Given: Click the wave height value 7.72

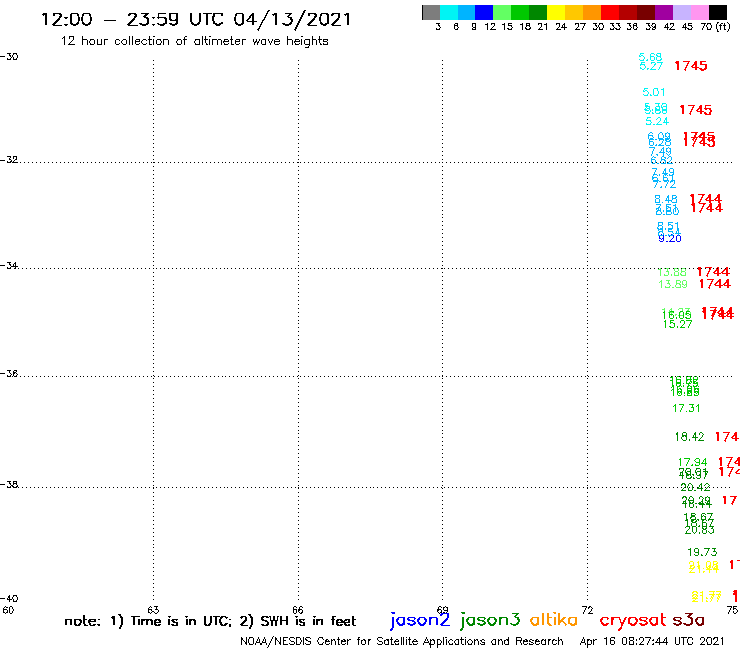Looking at the screenshot, I should pos(664,184).
